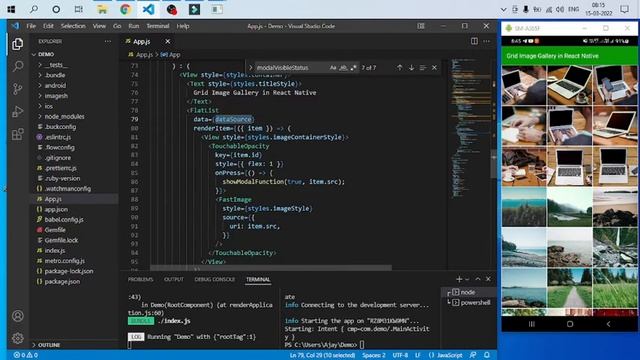The image size is (640, 360).
Task: Click the Explorer more actions ellipsis
Action: click(x=108, y=41)
